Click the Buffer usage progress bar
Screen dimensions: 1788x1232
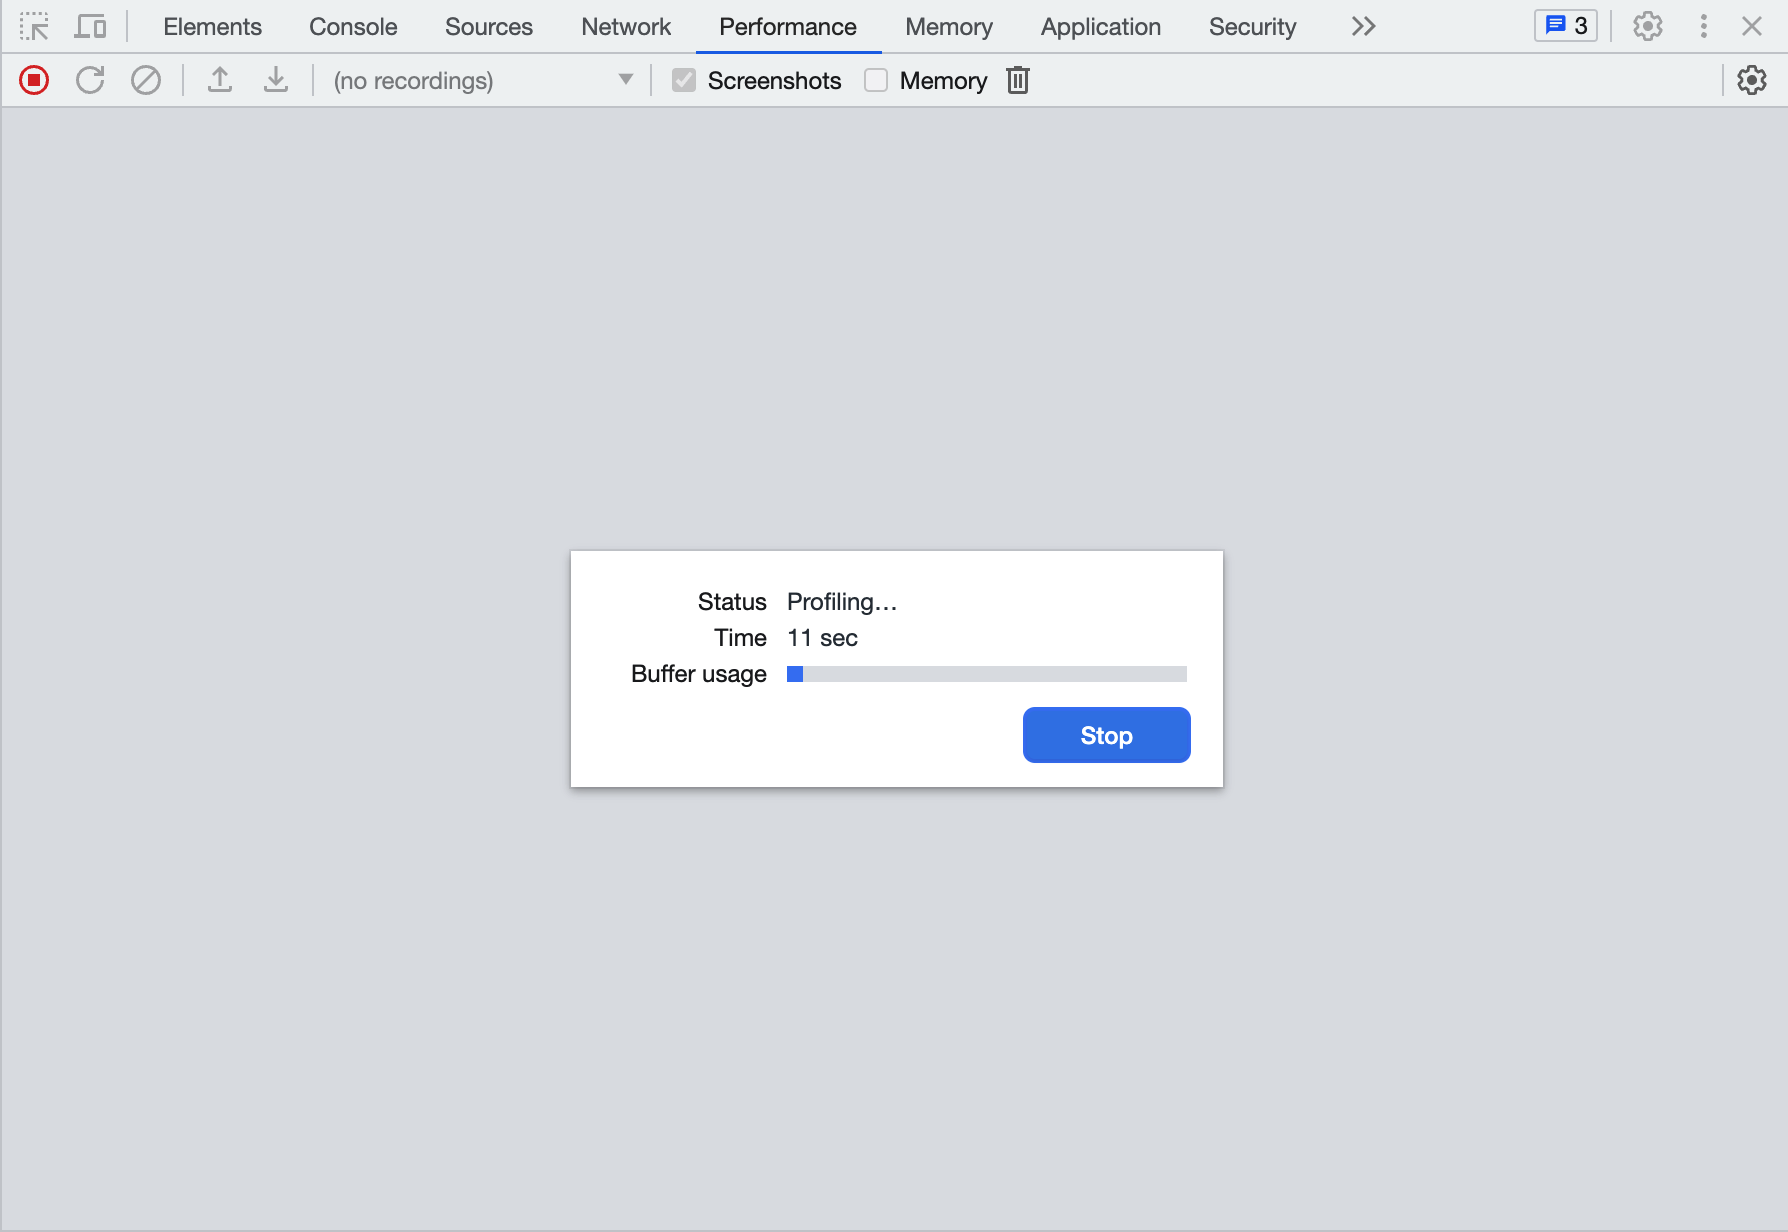[986, 674]
